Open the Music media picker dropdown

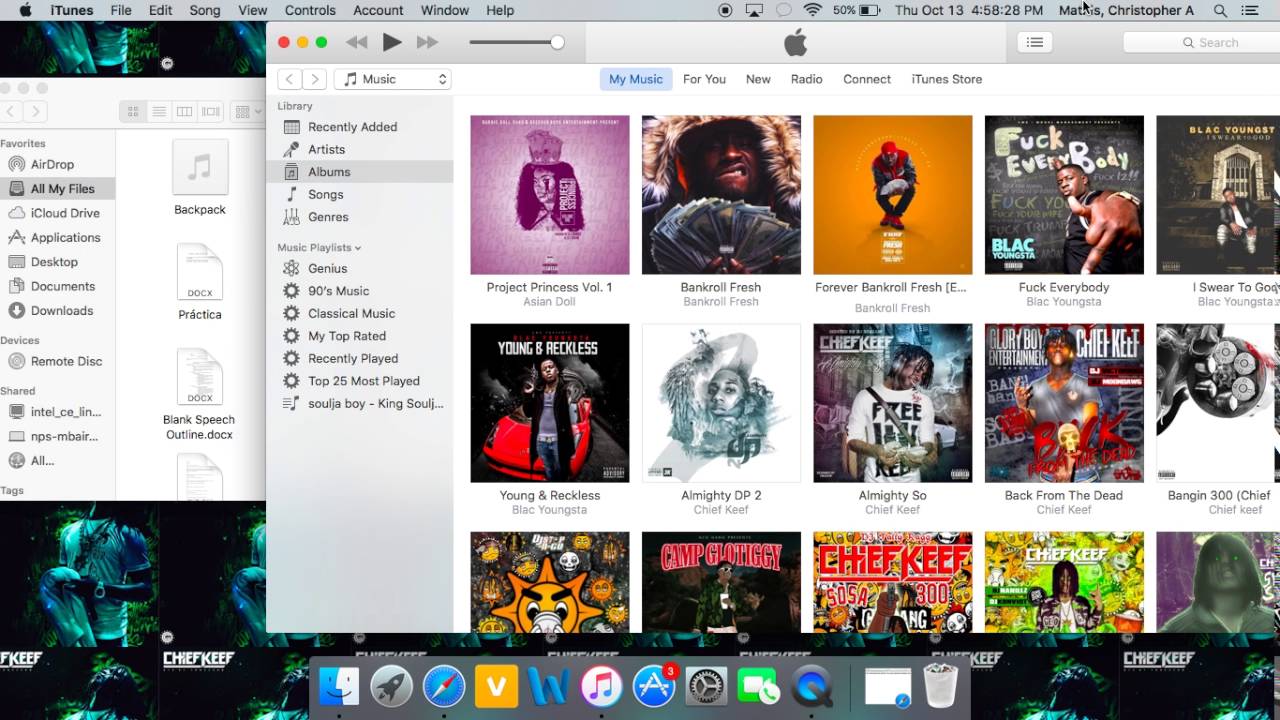(x=393, y=79)
